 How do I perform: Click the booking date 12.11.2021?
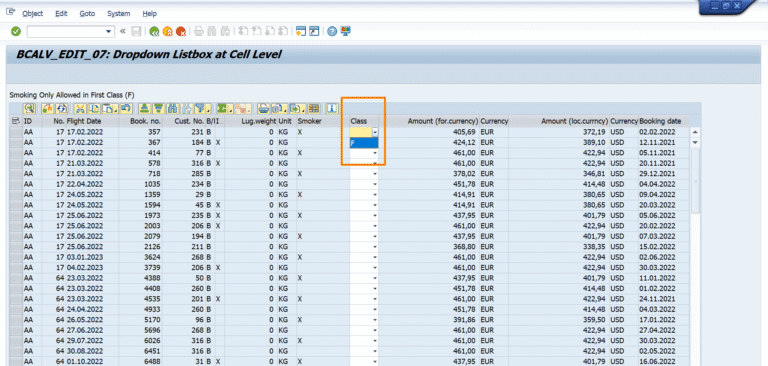(663, 142)
